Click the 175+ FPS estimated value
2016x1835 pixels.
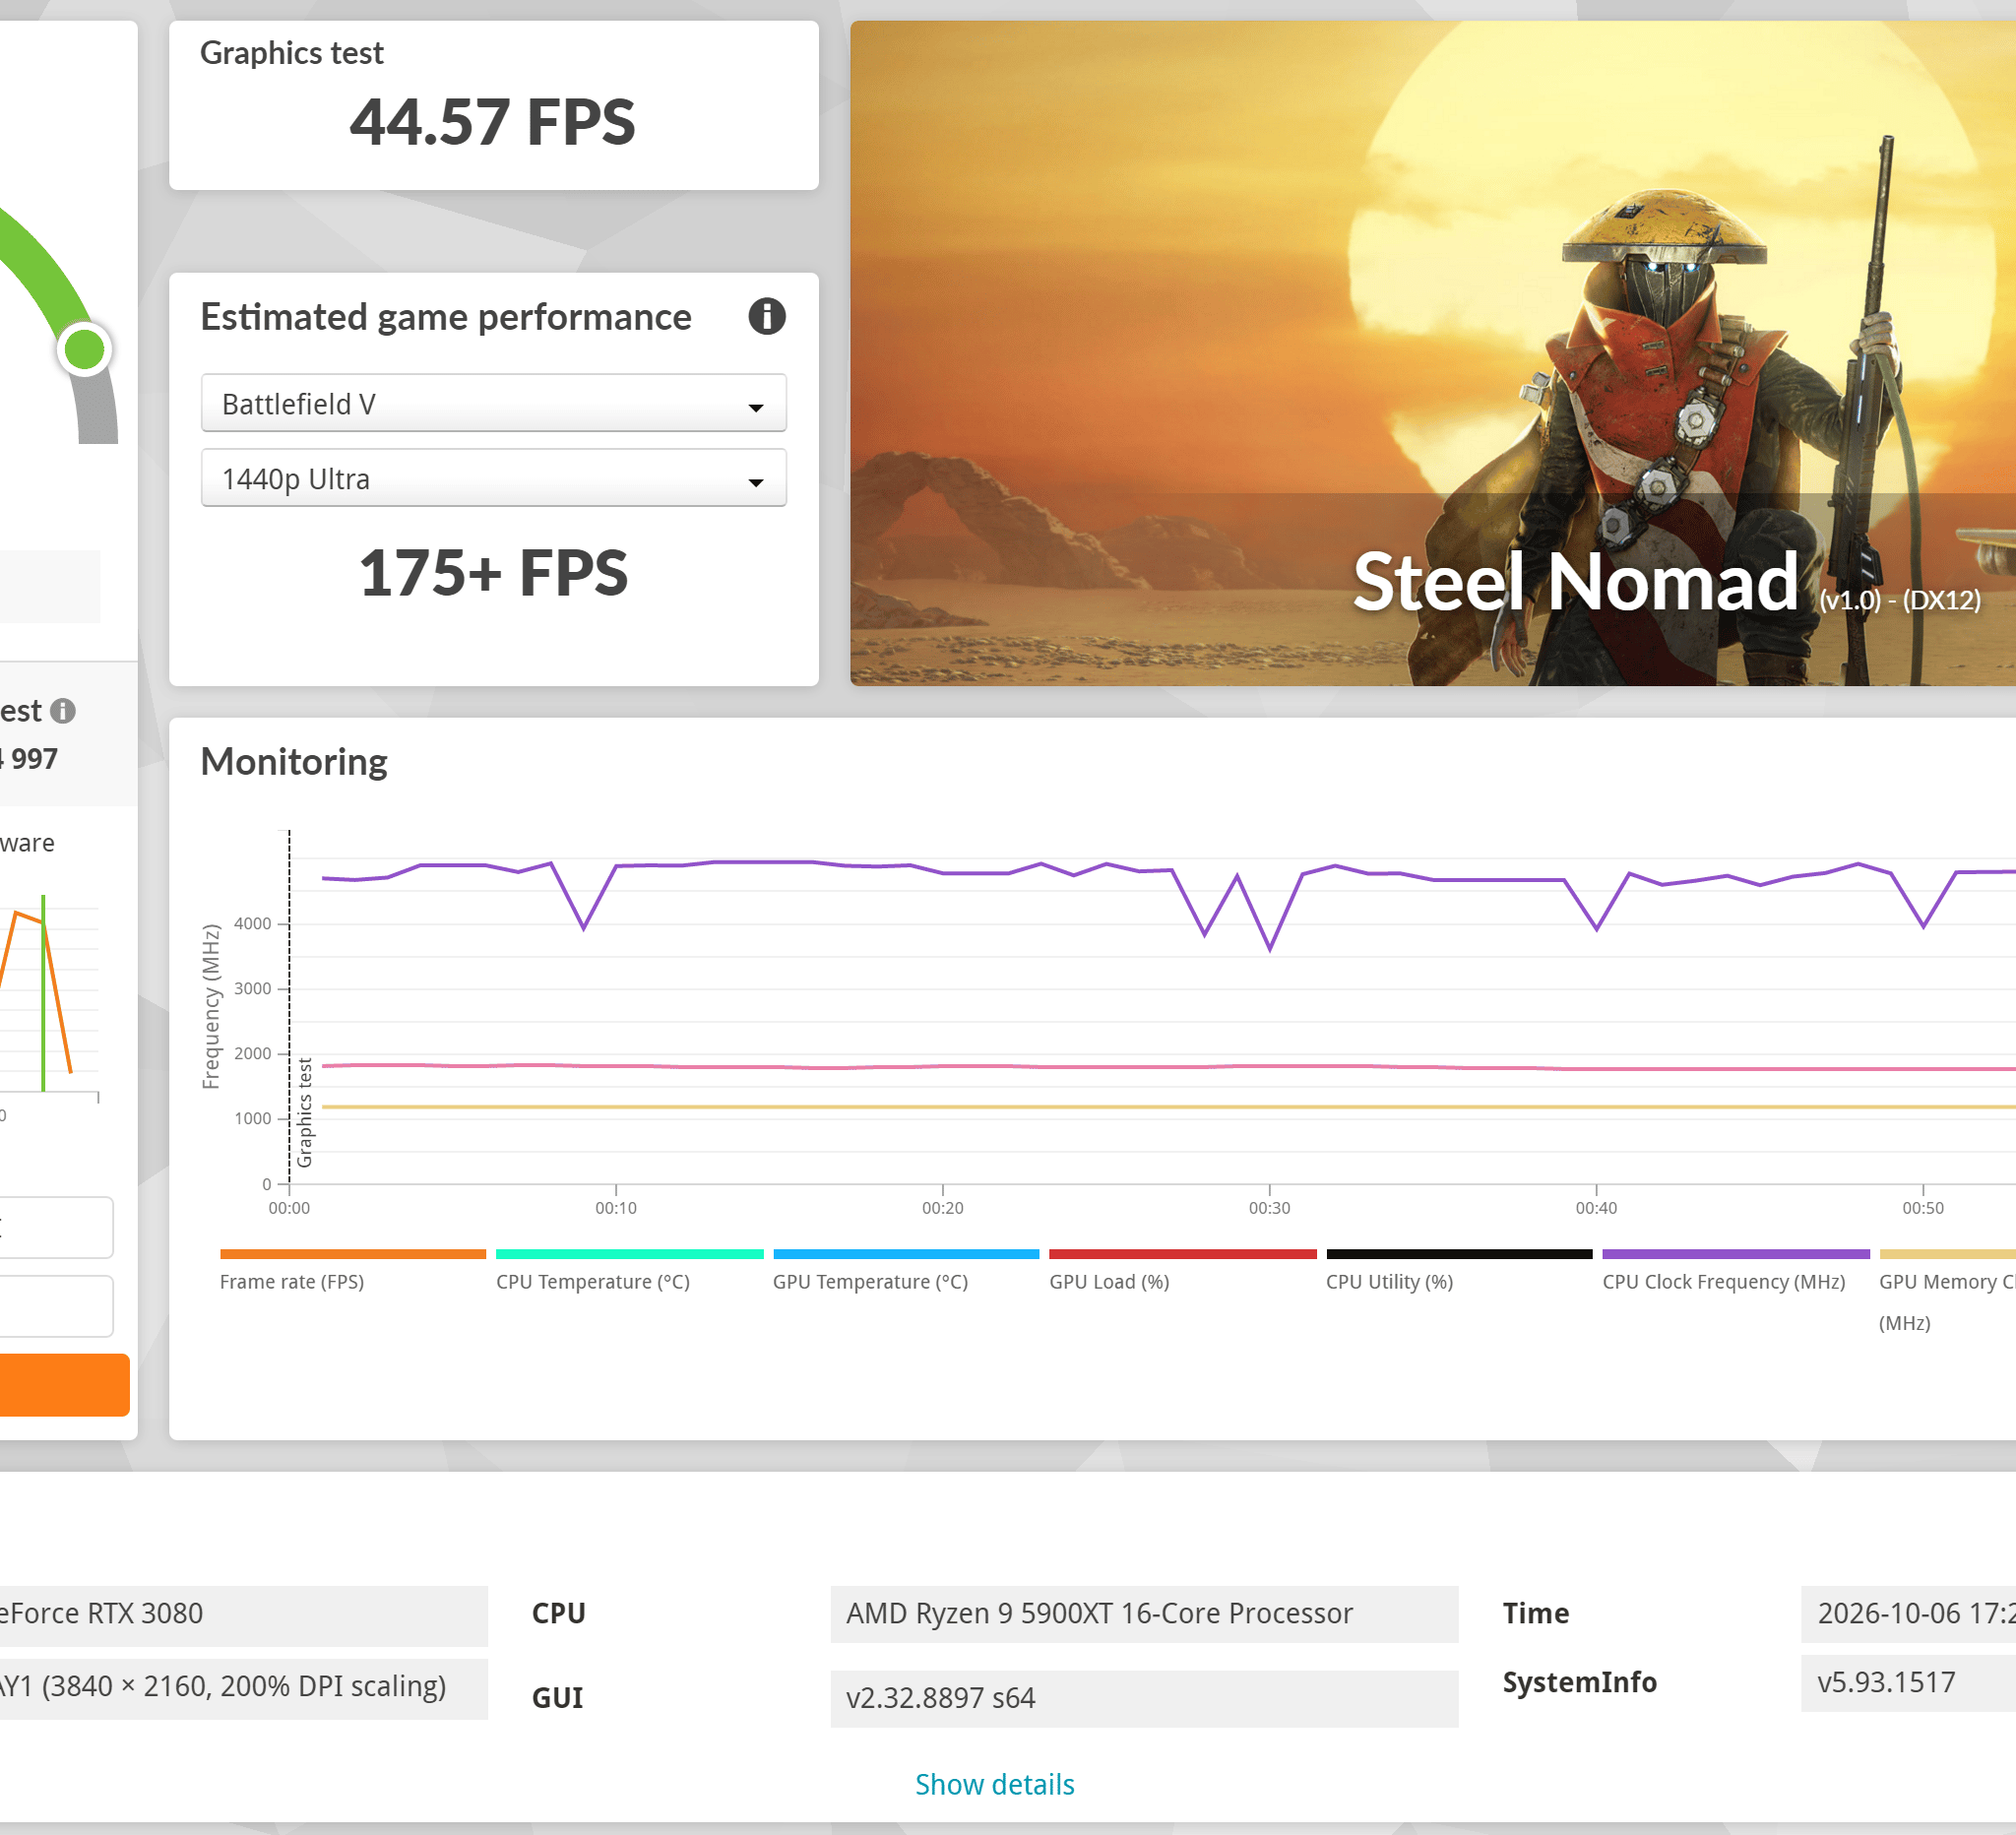tap(493, 573)
